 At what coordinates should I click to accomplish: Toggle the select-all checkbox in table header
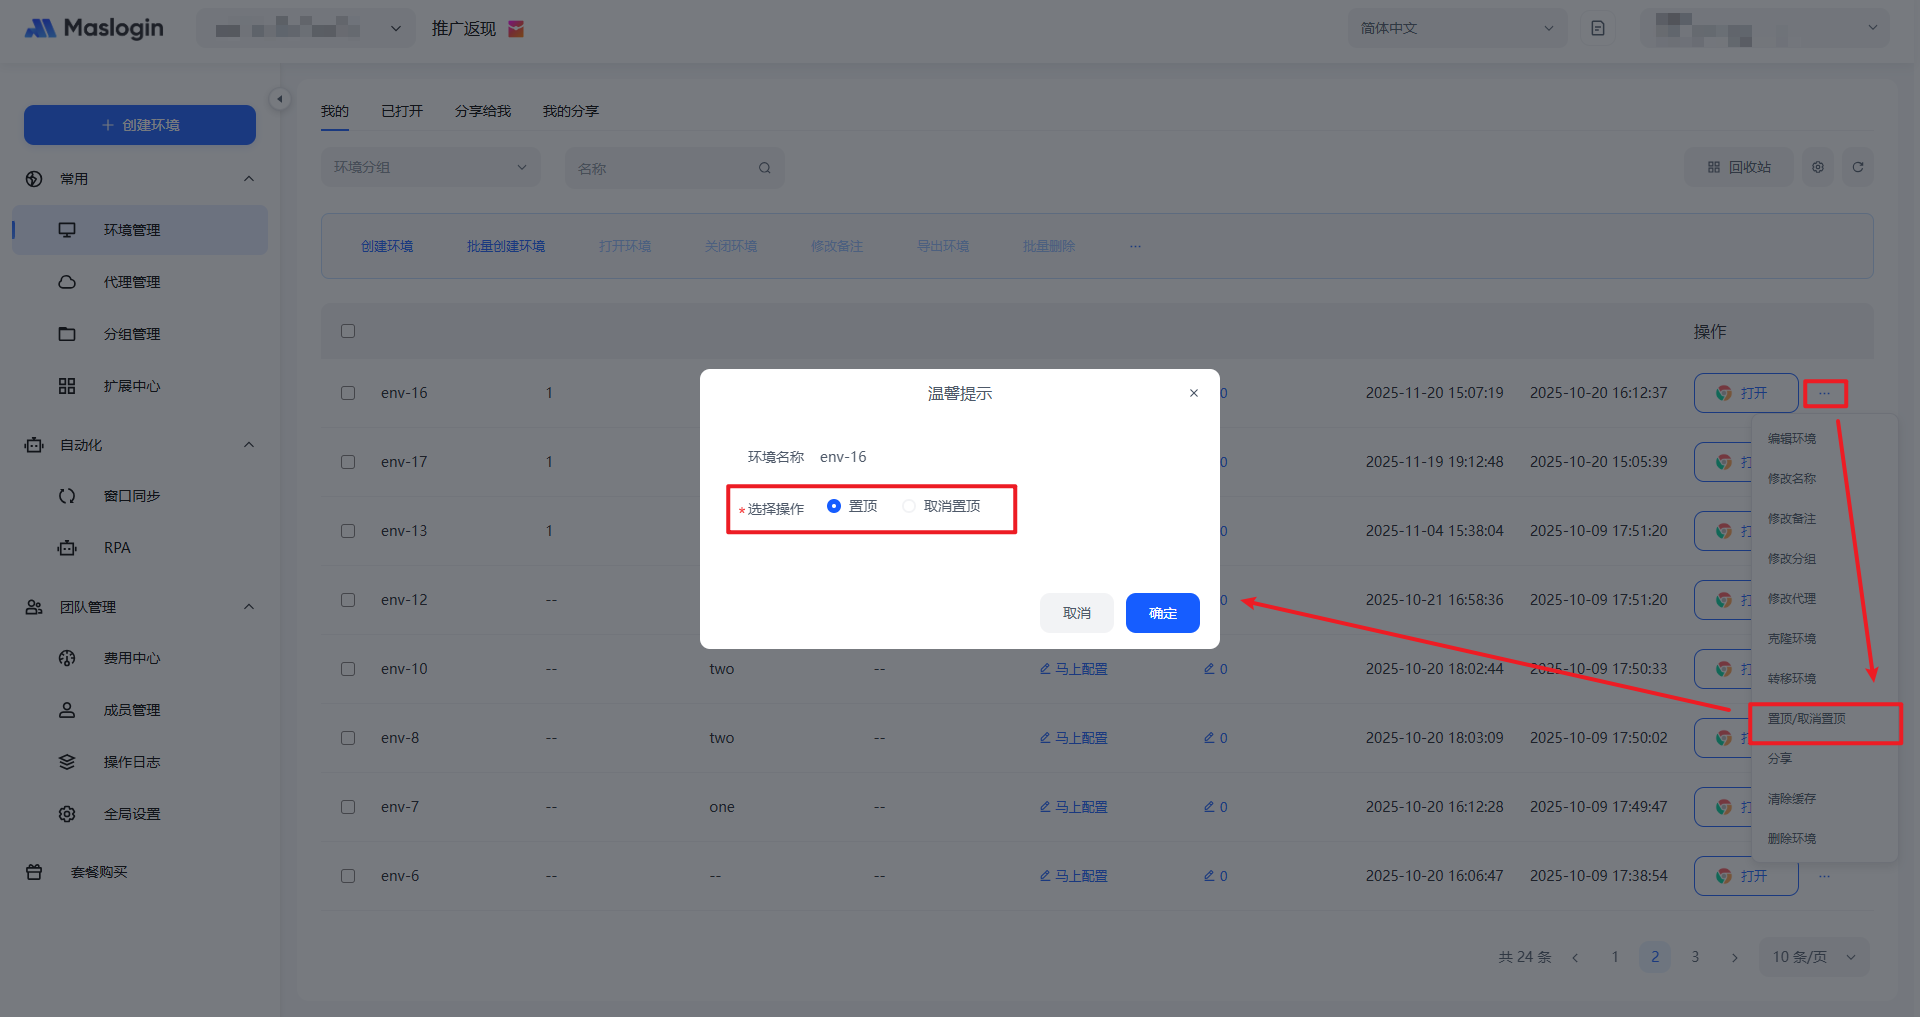tap(348, 331)
